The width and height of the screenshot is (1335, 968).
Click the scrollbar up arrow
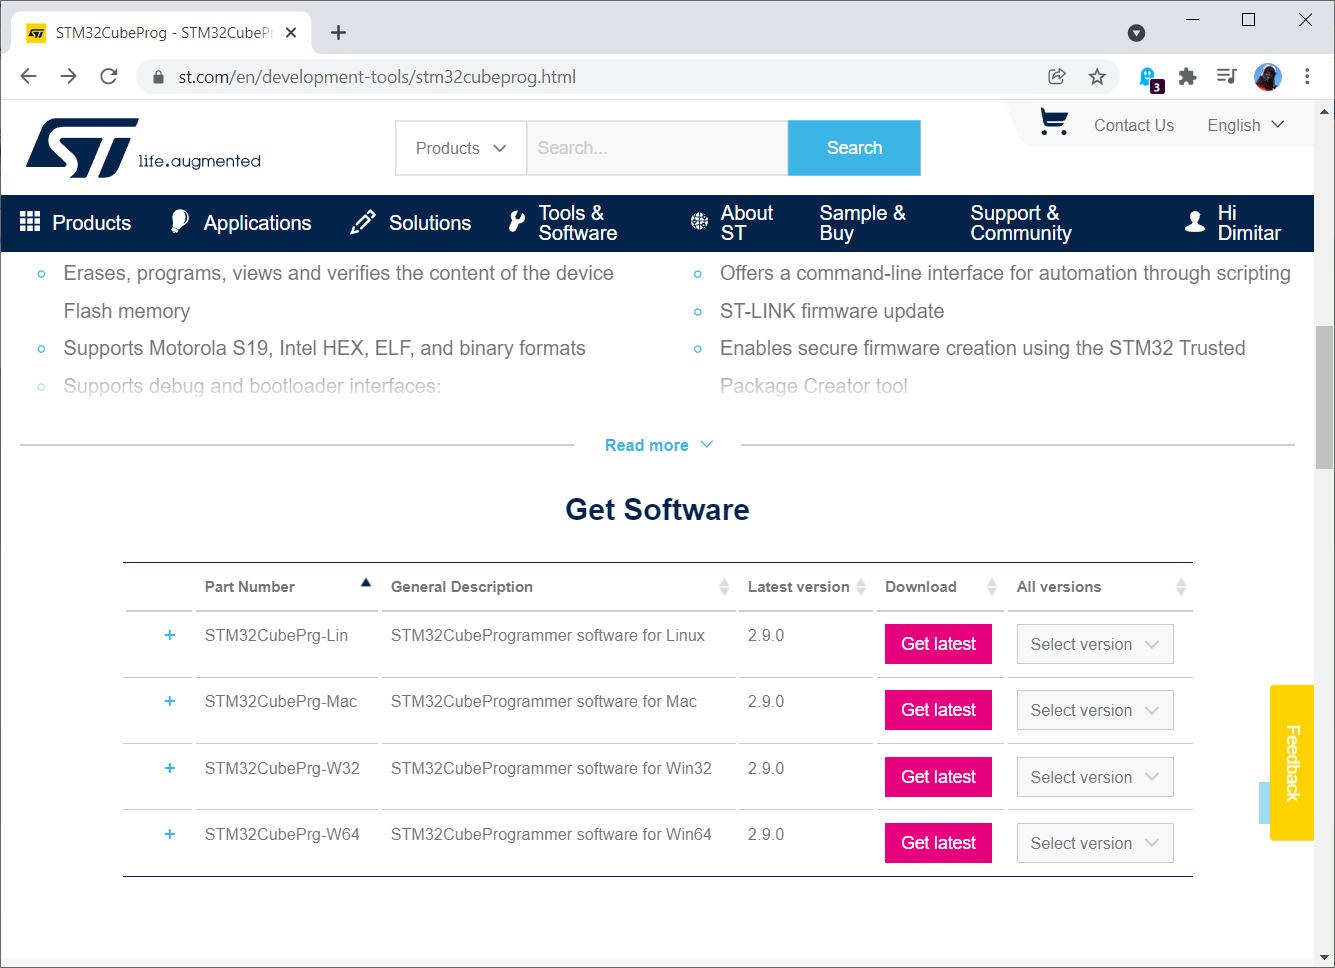tap(1325, 111)
